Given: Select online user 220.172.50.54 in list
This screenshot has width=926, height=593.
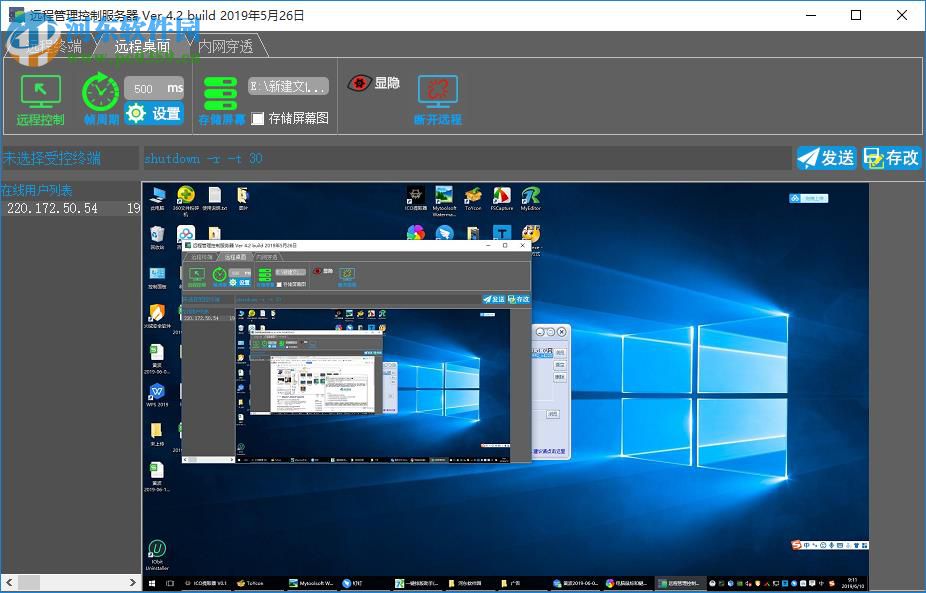Looking at the screenshot, I should pos(52,209).
